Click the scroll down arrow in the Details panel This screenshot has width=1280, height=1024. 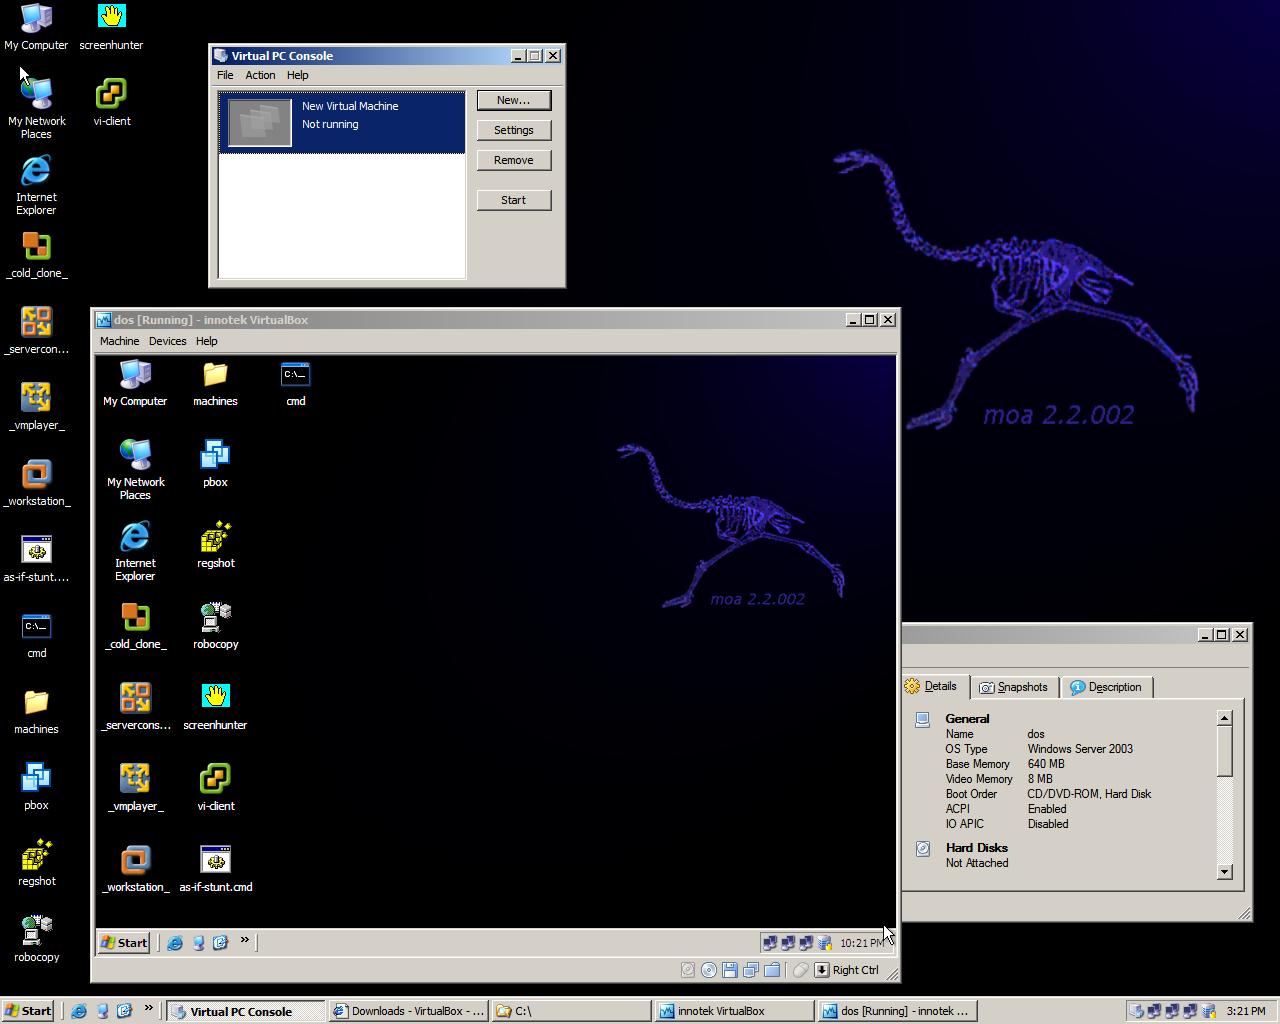point(1224,872)
